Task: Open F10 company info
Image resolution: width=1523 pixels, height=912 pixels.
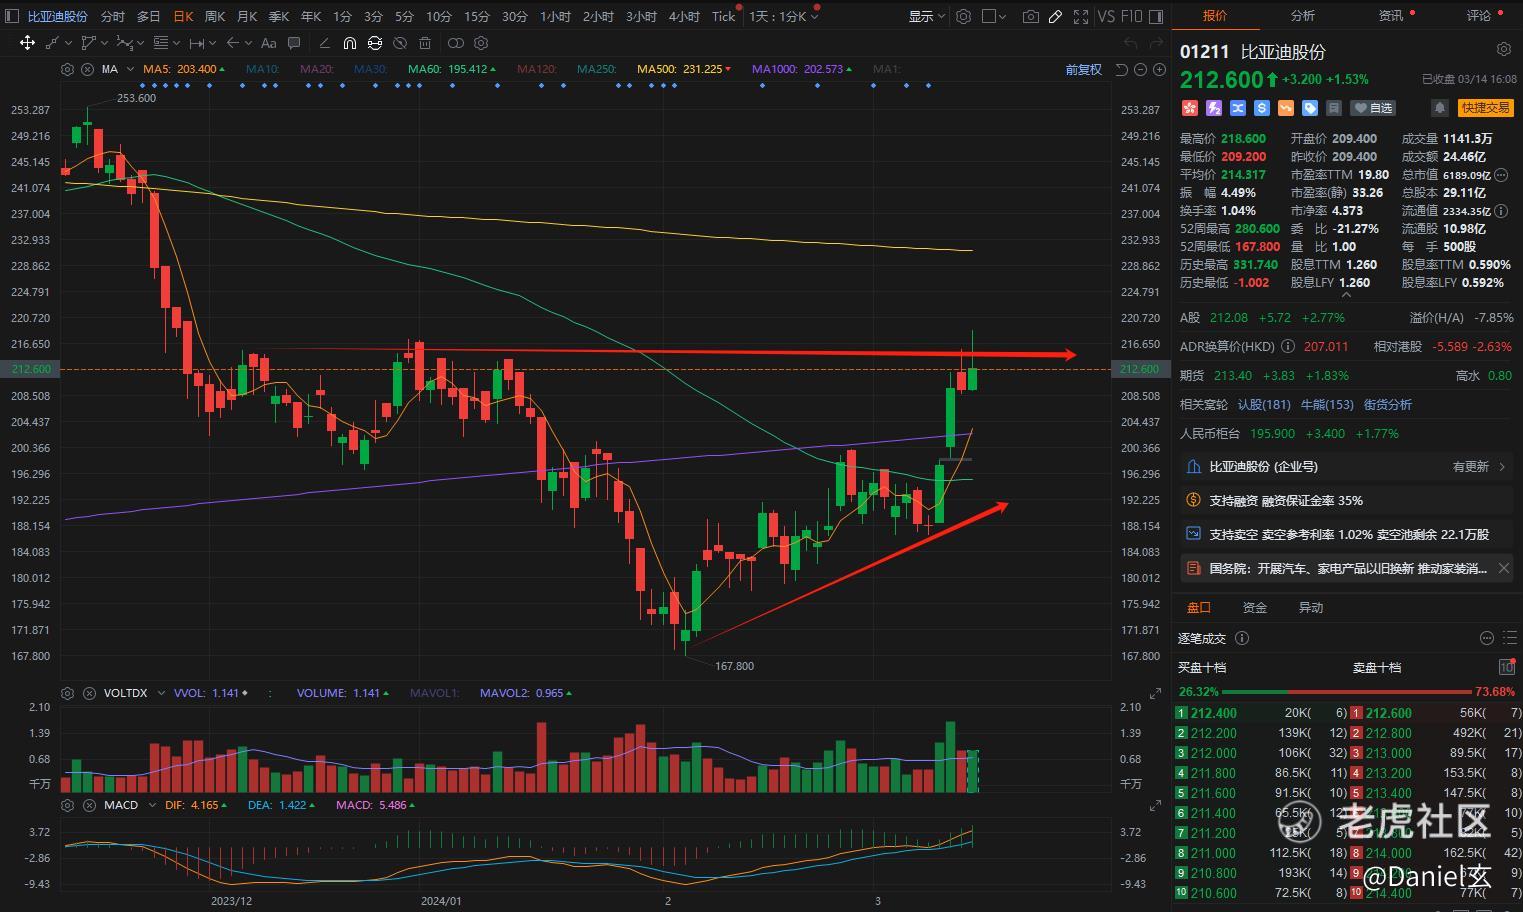Action: click(x=1131, y=16)
